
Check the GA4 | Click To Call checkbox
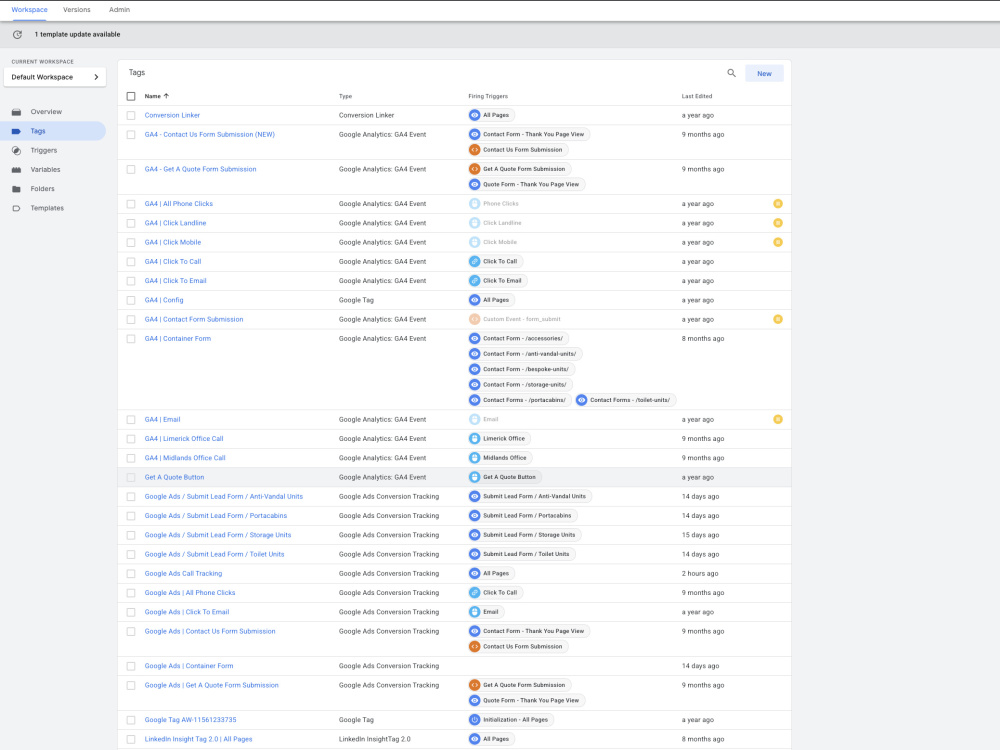click(x=131, y=261)
